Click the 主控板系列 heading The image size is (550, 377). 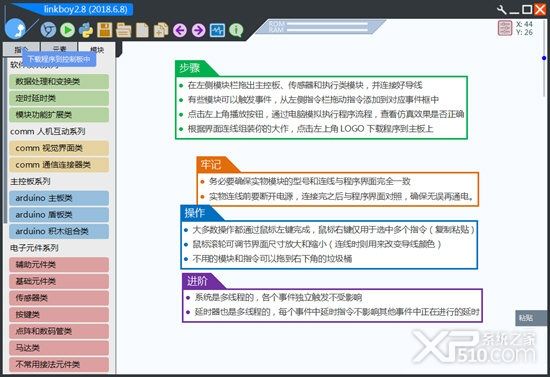pyautogui.click(x=30, y=181)
